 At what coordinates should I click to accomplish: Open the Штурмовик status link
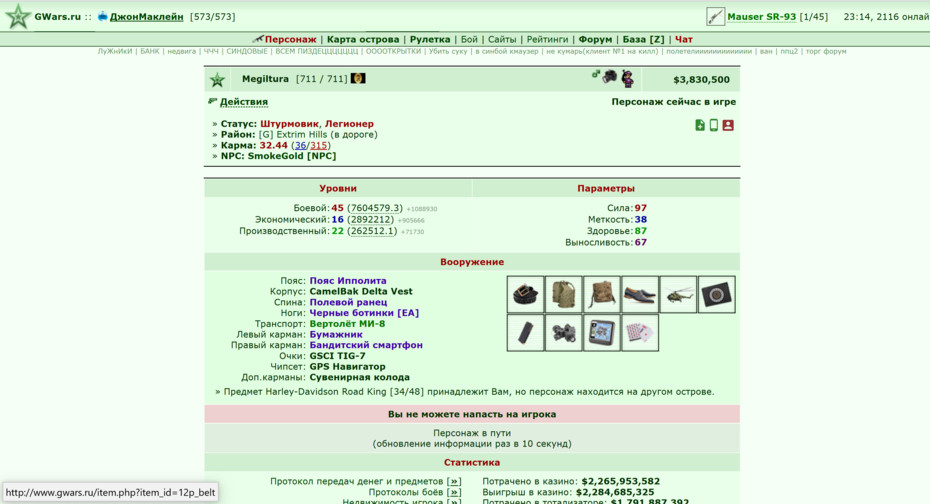pyautogui.click(x=289, y=124)
